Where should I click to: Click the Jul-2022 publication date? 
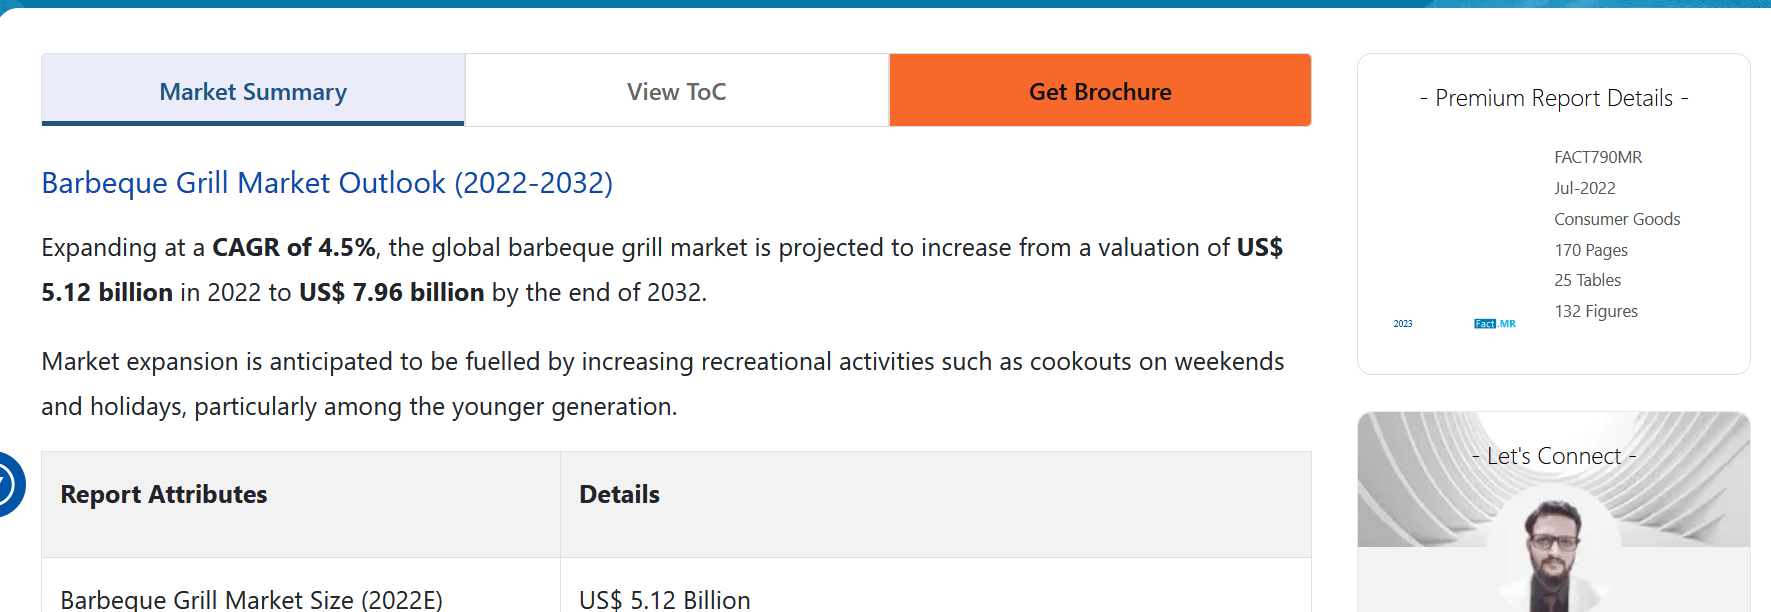point(1584,188)
